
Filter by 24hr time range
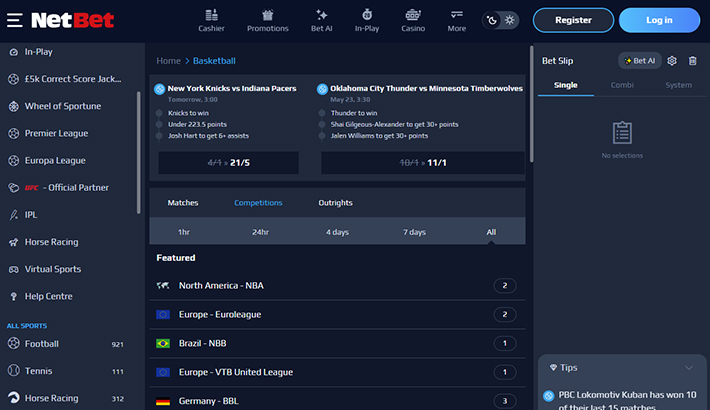[260, 232]
